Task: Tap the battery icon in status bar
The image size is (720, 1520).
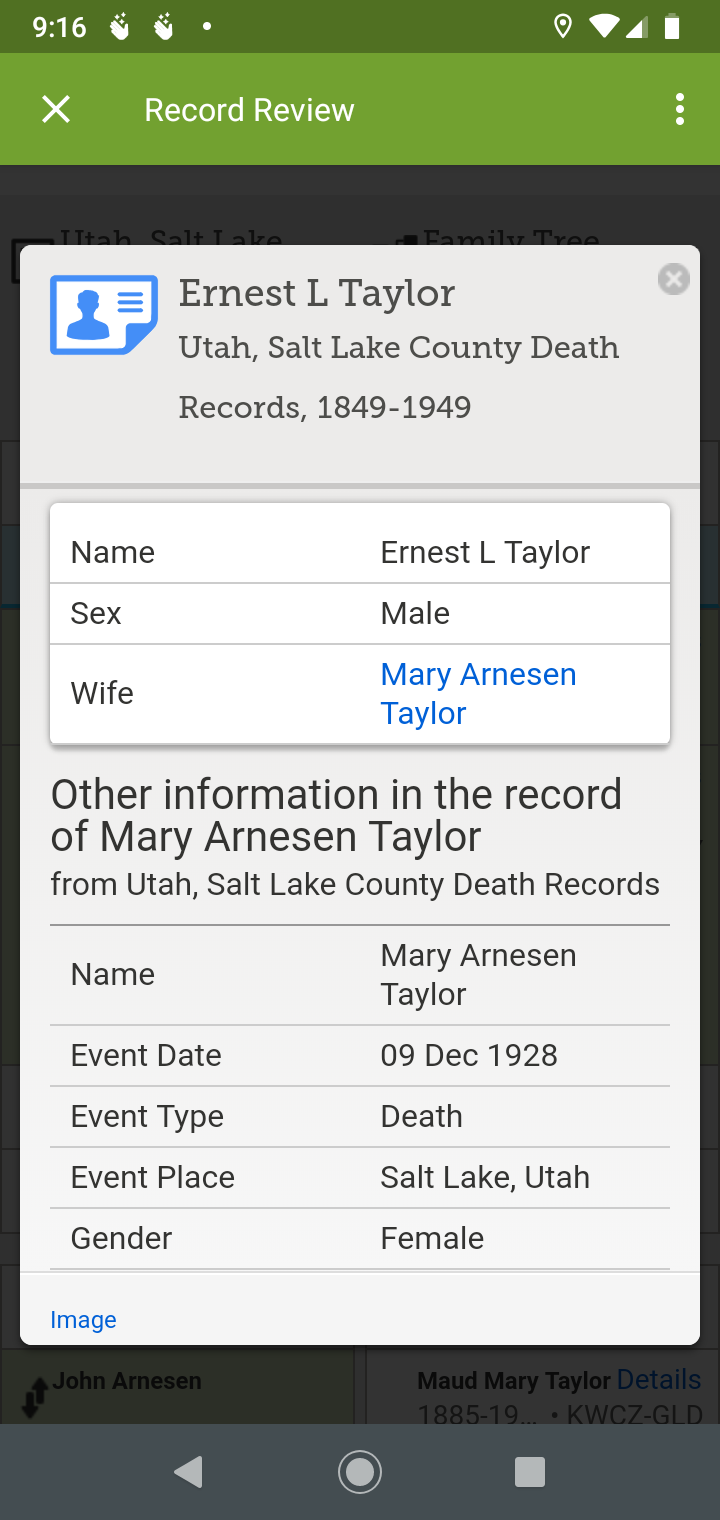Action: pyautogui.click(x=672, y=27)
